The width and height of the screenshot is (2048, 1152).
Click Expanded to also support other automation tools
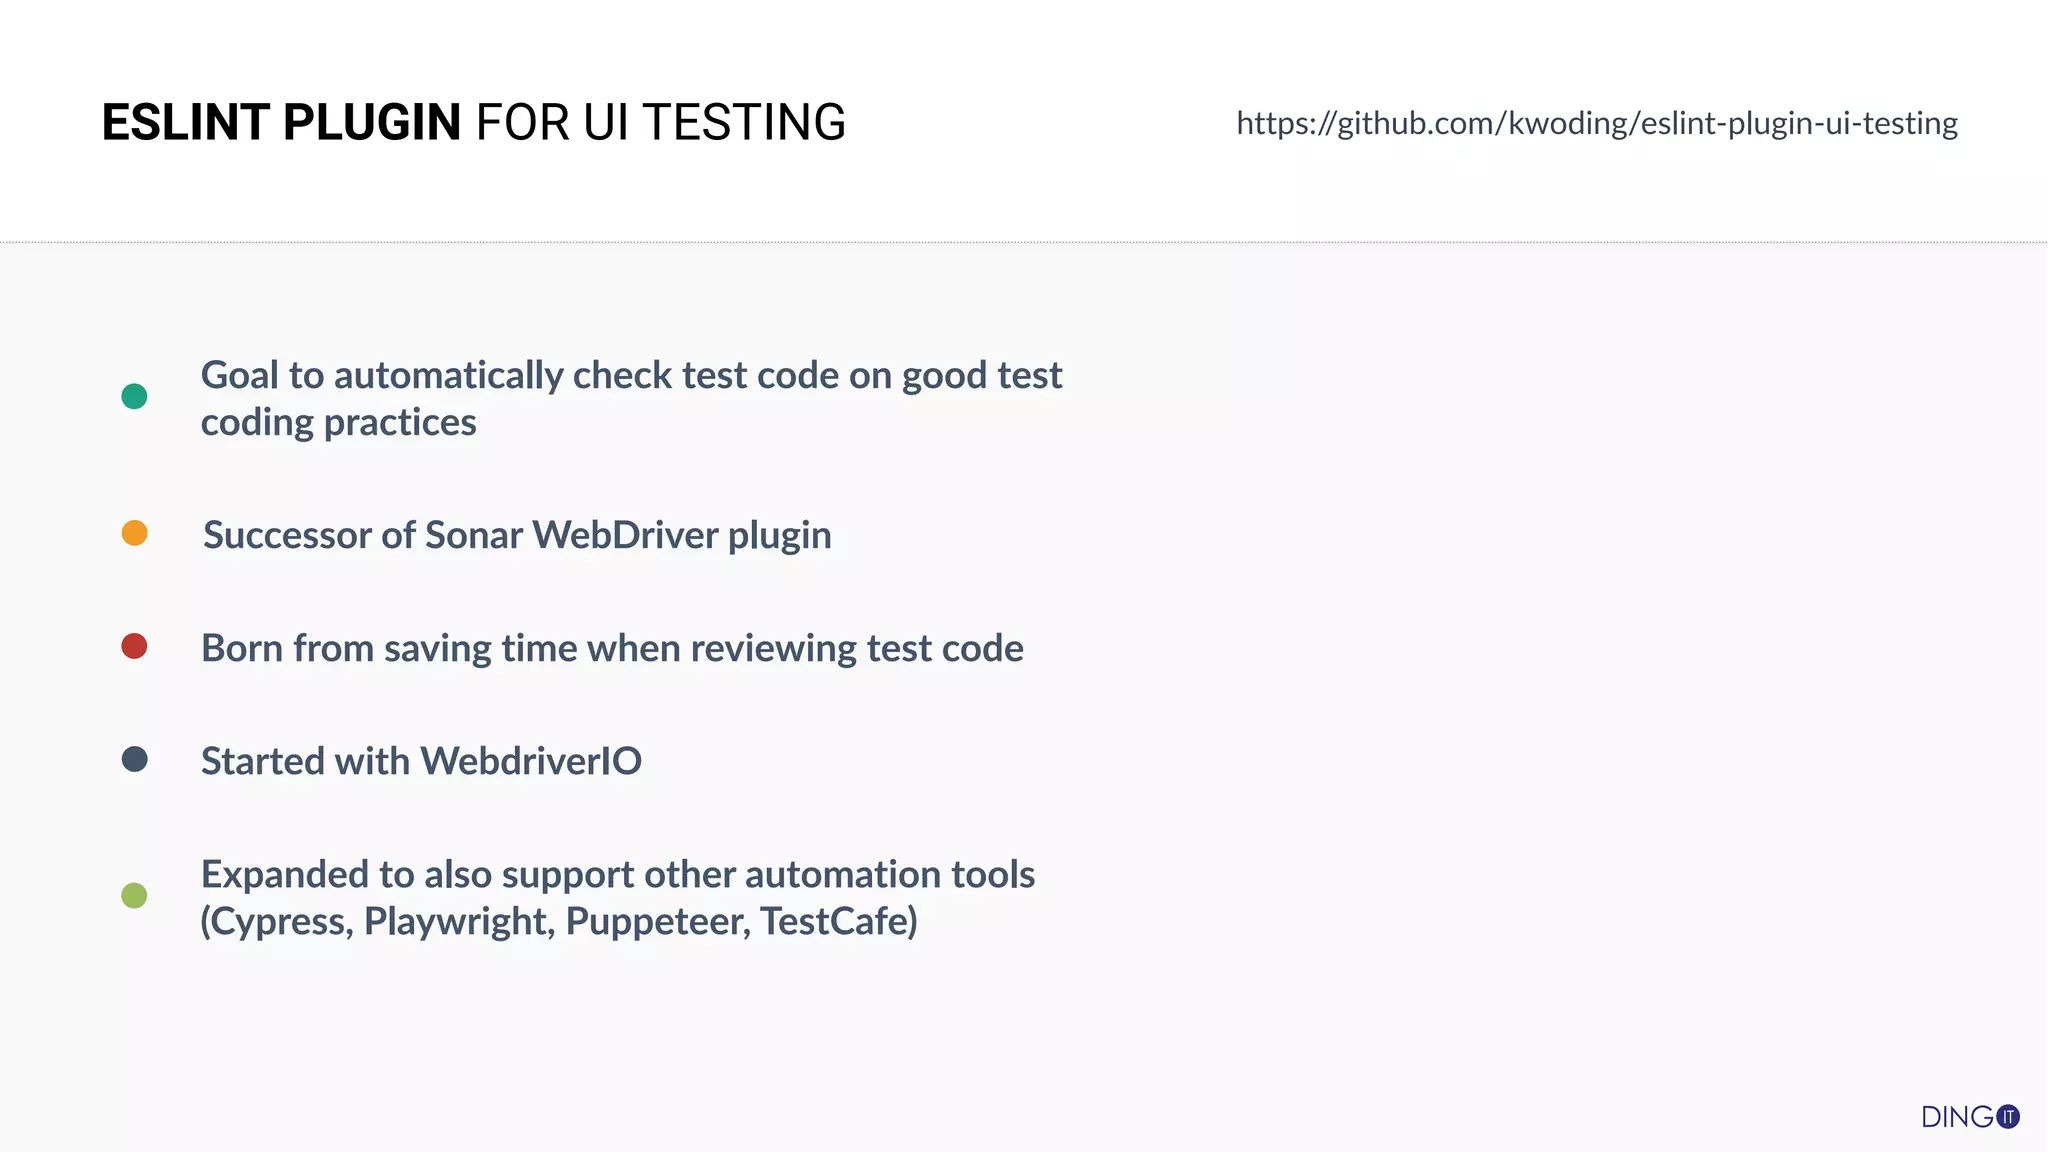coord(618,874)
